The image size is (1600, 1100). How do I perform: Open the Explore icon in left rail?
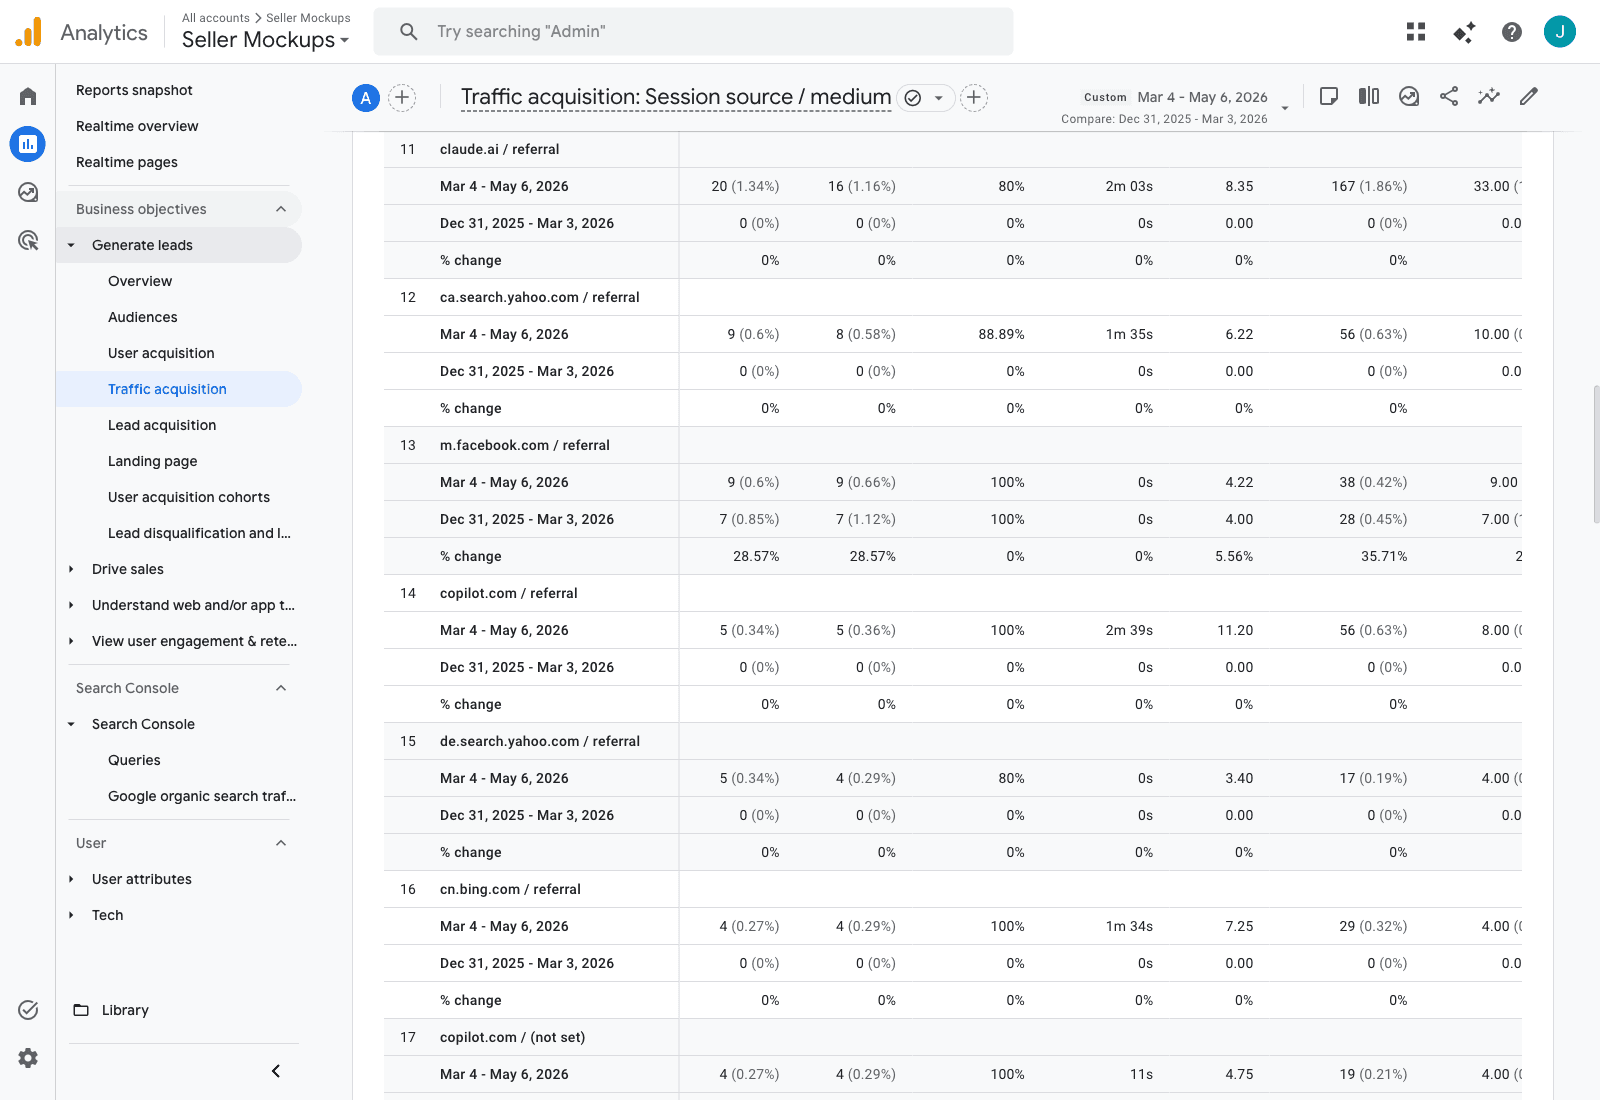tap(28, 192)
